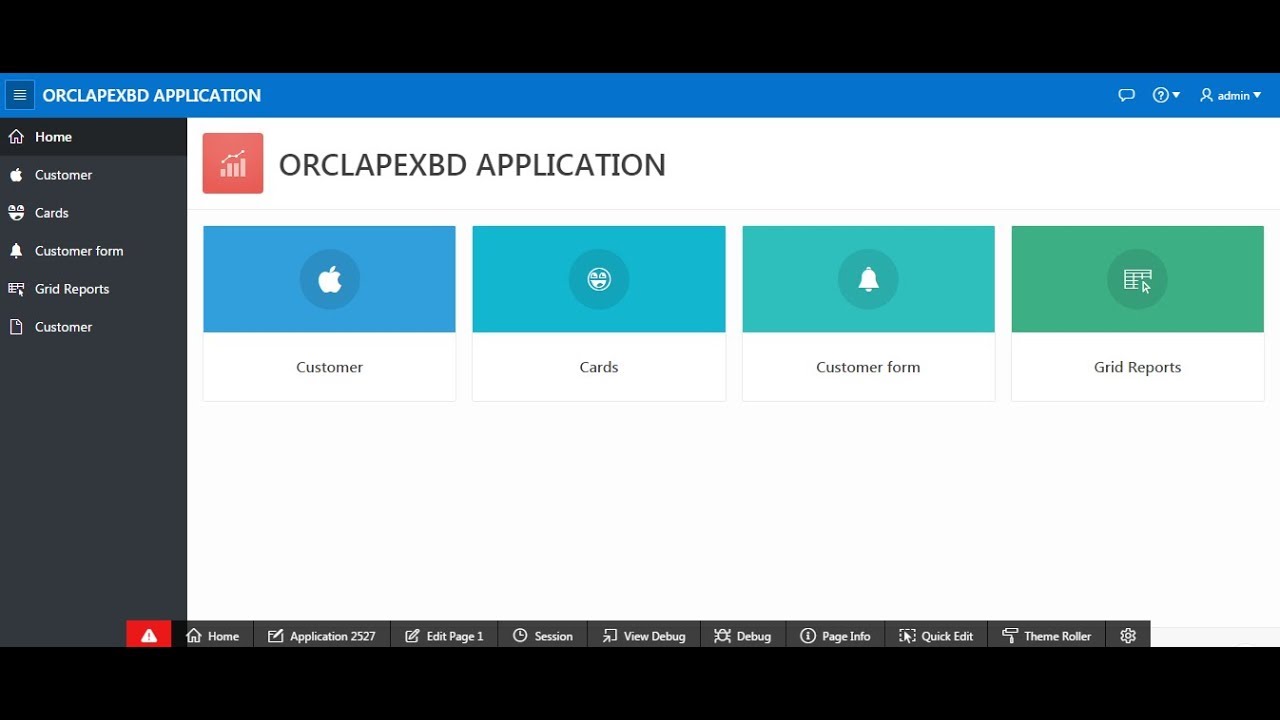This screenshot has width=1280, height=720.
Task: Click the table icon on Grid Reports card
Action: tap(1137, 279)
